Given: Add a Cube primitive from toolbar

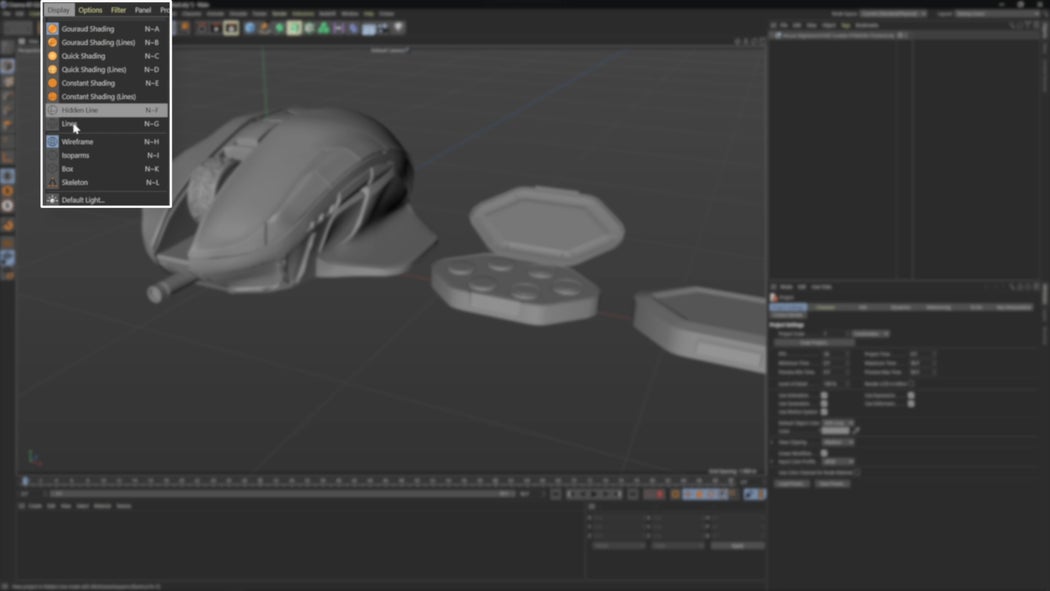Looking at the screenshot, I should pos(250,28).
